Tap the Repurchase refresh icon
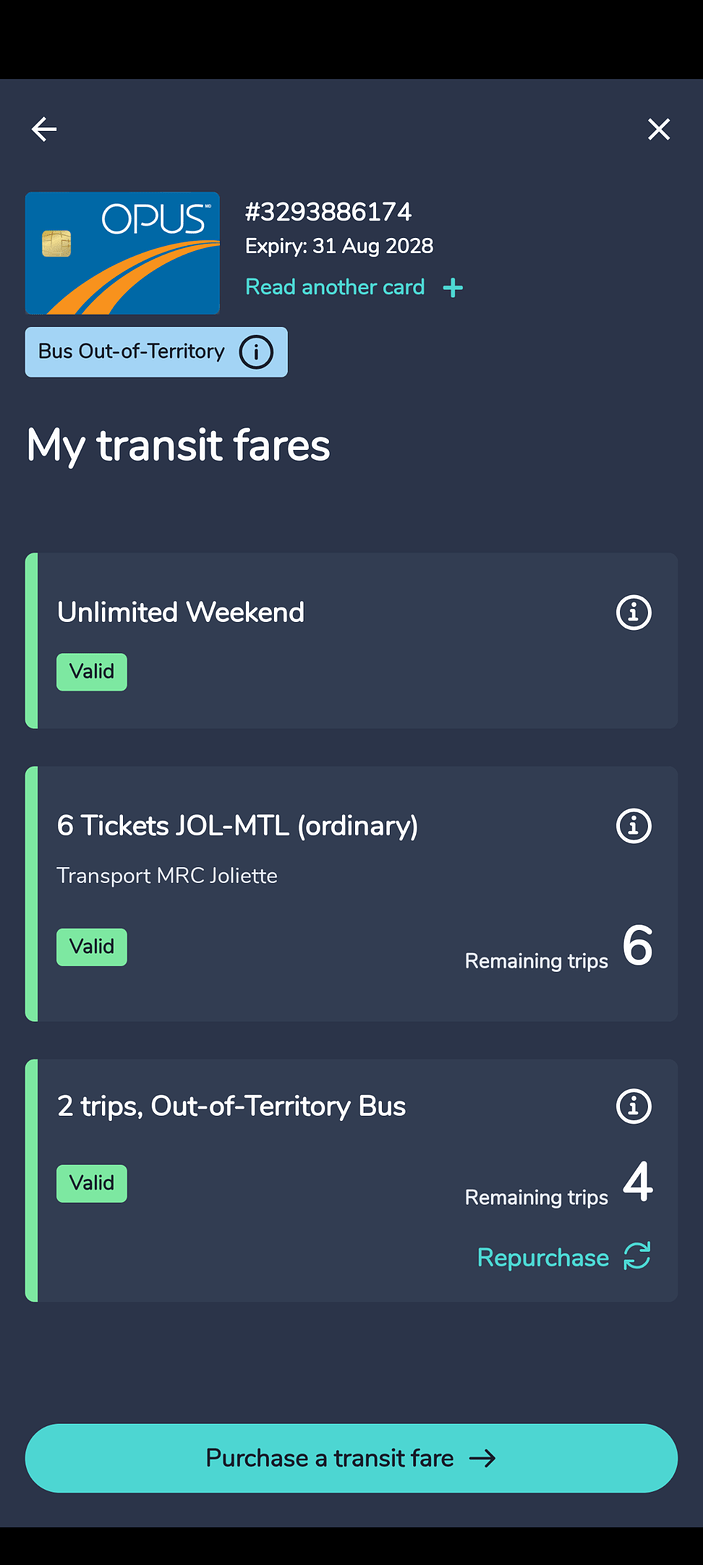Image resolution: width=703 pixels, height=1565 pixels. coord(637,1256)
